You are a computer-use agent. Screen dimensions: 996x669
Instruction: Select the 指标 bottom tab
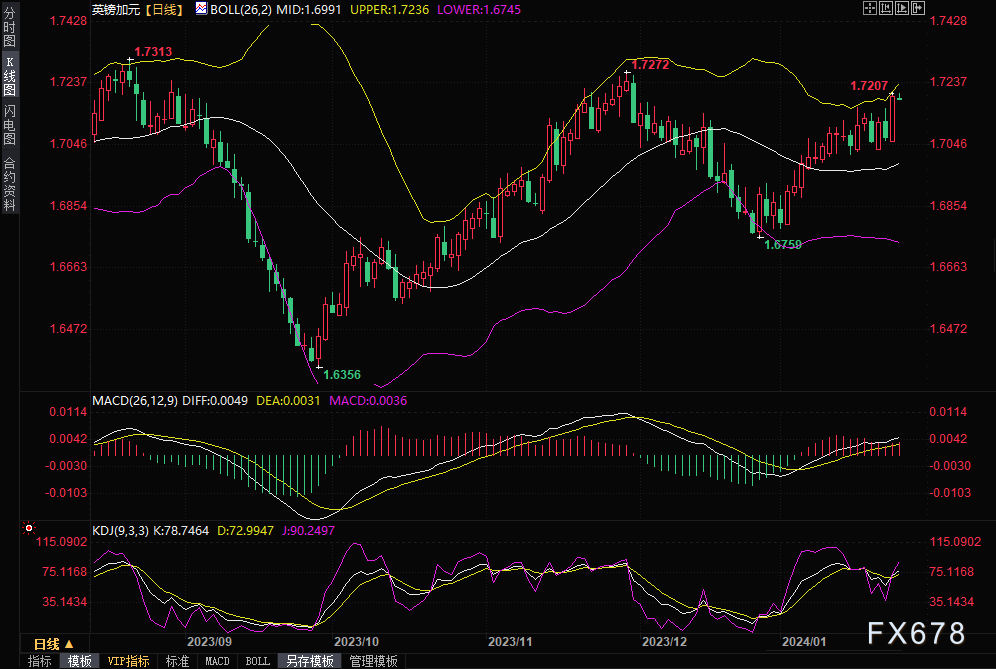(x=39, y=661)
